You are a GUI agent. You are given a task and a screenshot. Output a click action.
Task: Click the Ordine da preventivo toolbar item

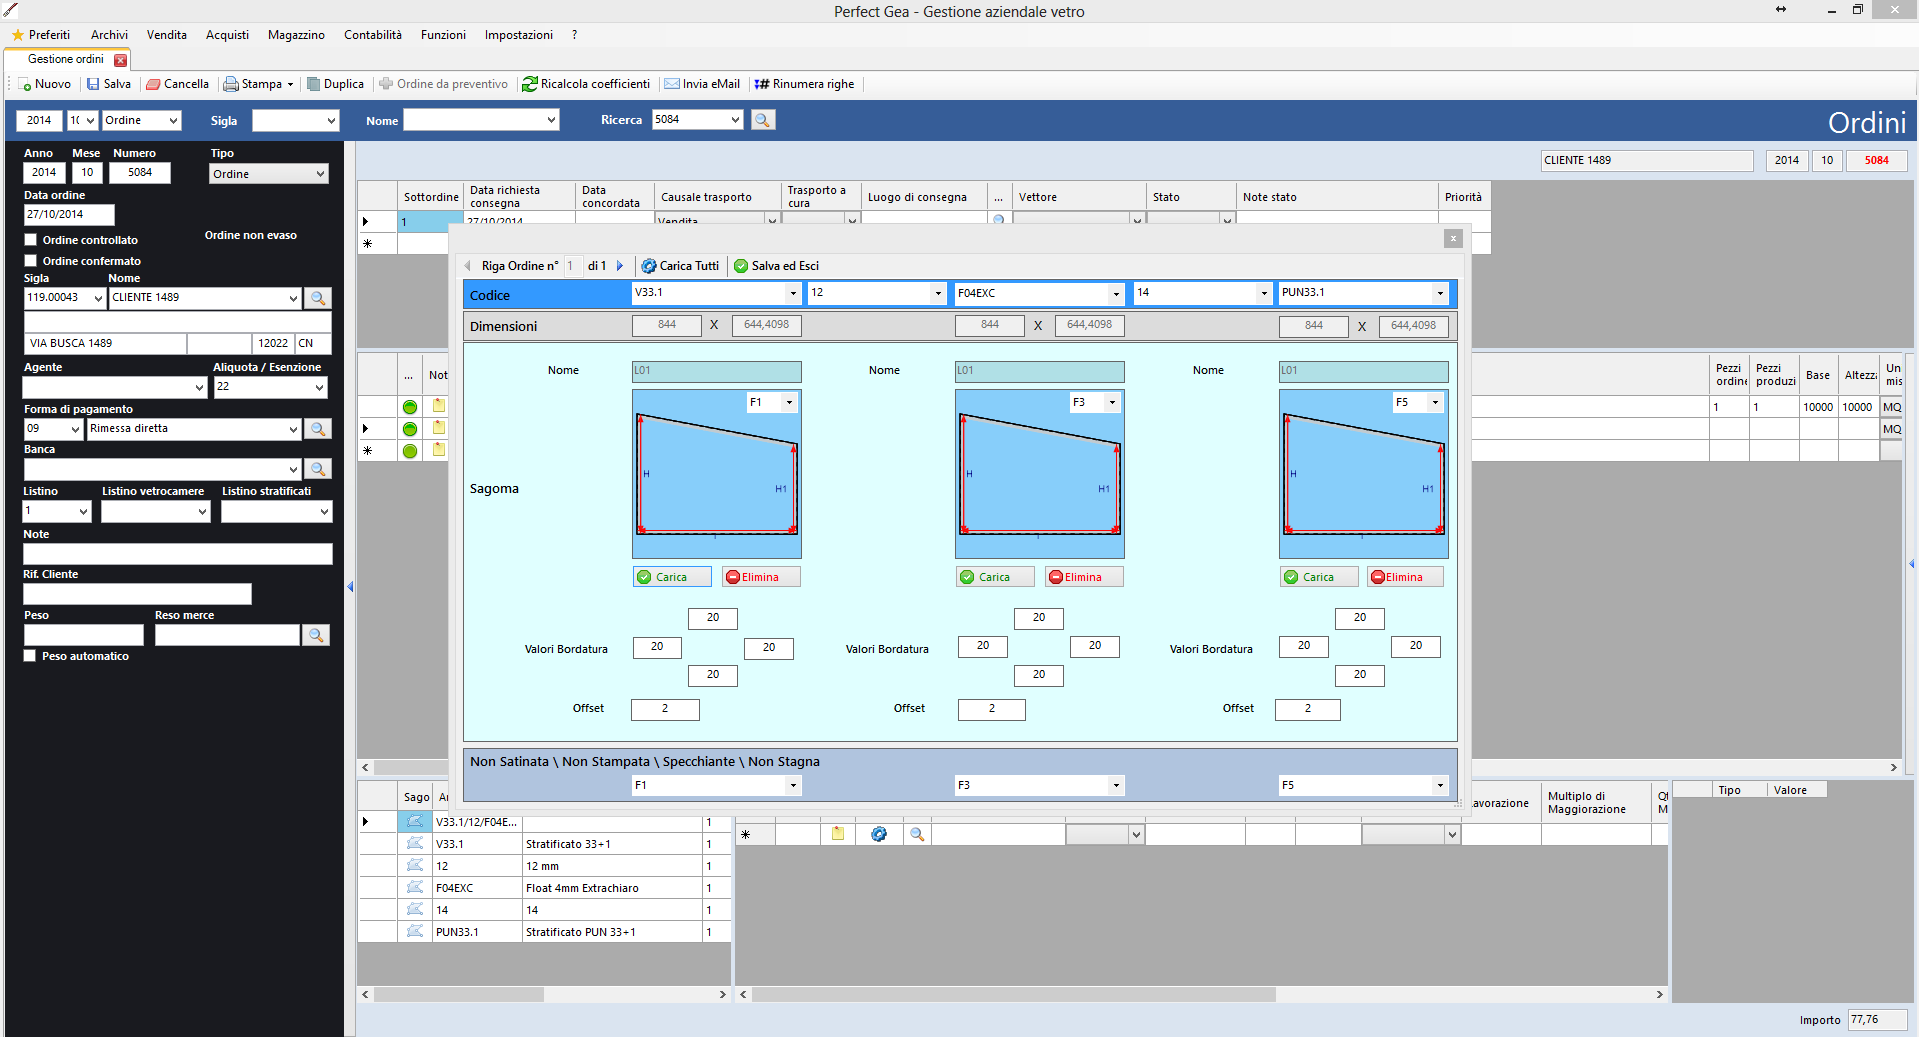click(443, 84)
